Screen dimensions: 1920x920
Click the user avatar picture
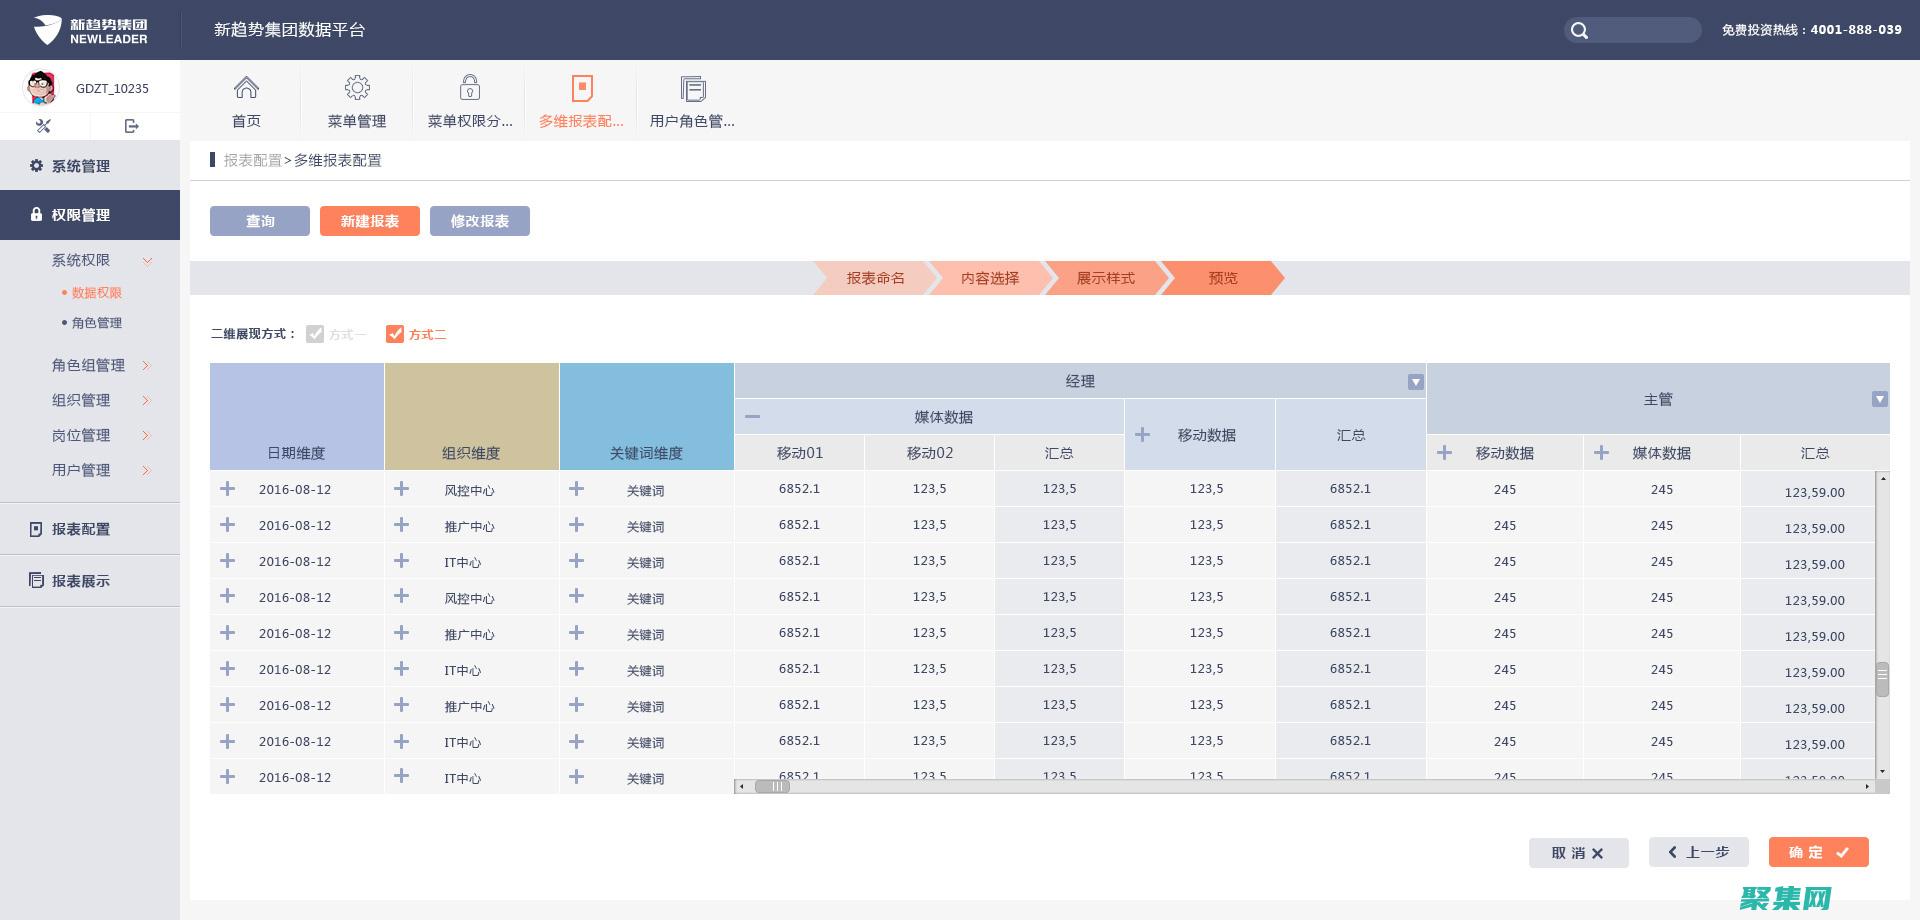pos(41,88)
